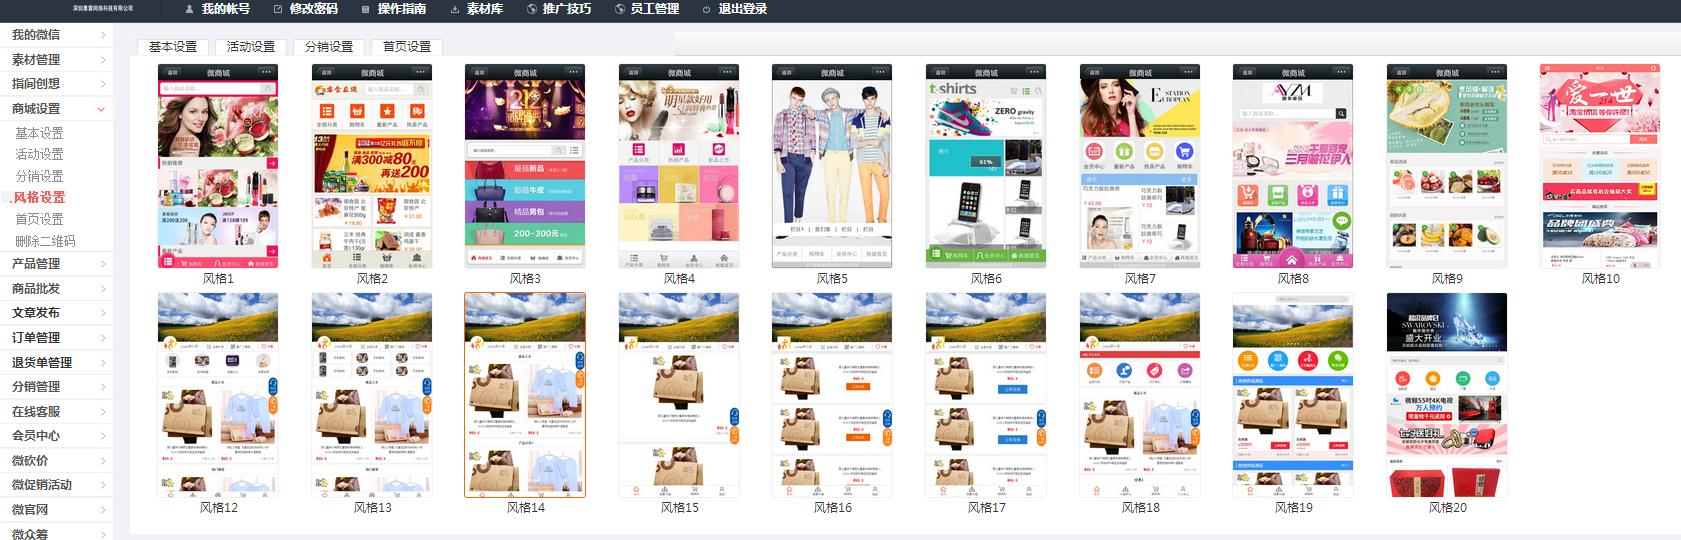Click the download icon beside 素材库
This screenshot has width=1681, height=540.
click(454, 9)
